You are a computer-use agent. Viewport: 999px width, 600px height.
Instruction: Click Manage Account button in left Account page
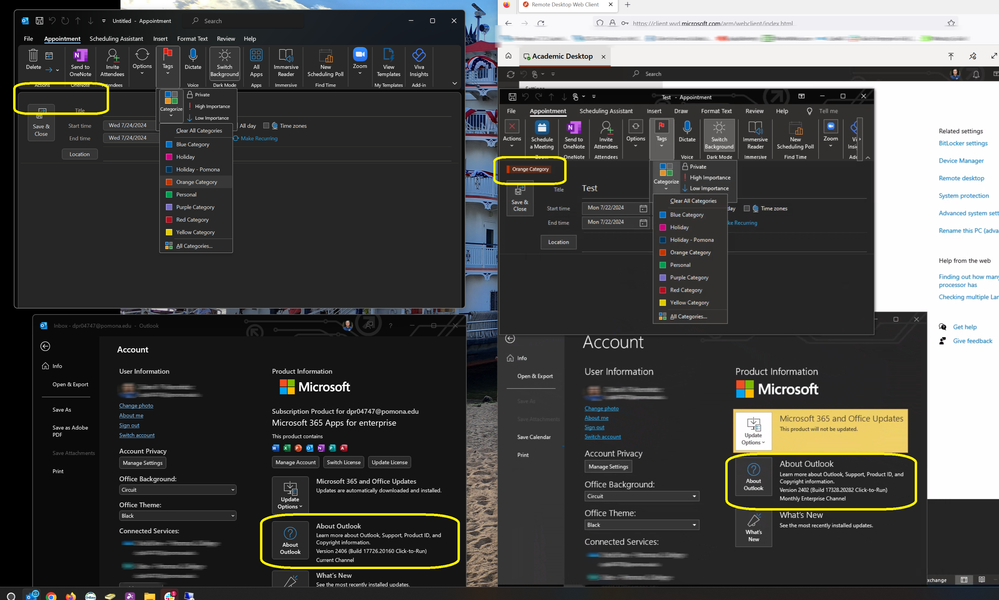296,462
